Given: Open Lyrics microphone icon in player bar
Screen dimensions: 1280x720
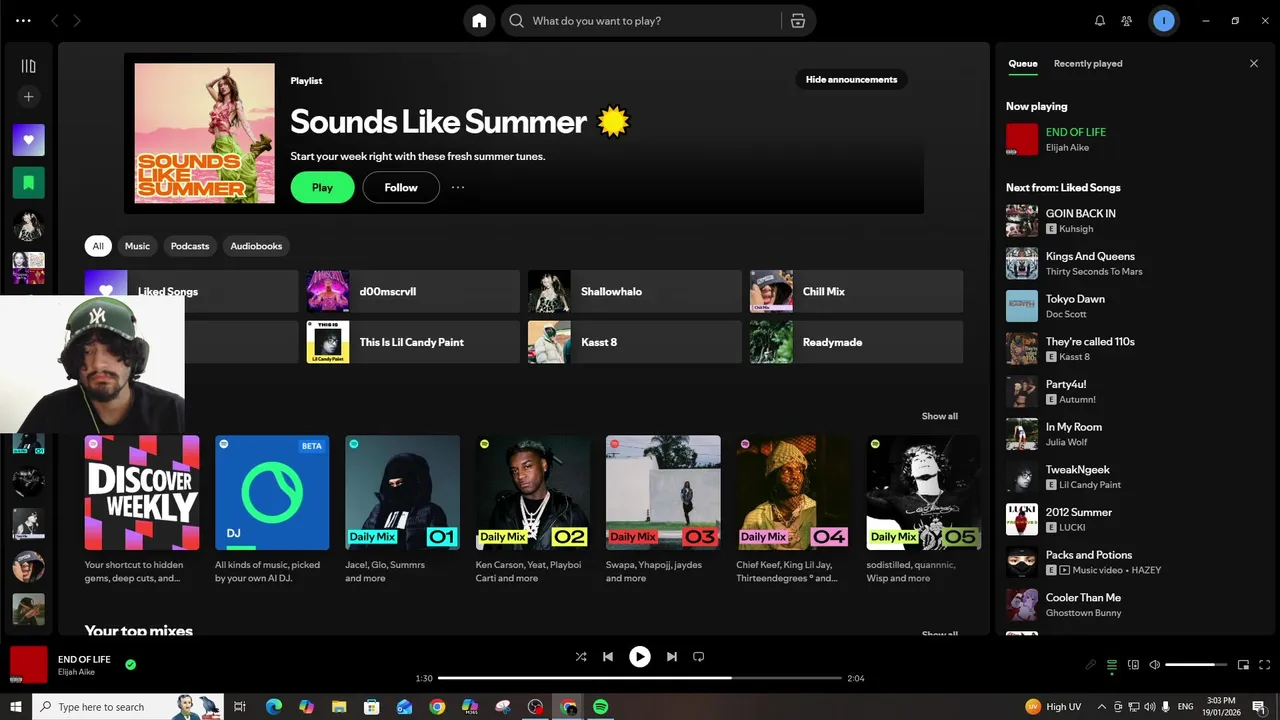Looking at the screenshot, I should 1091,665.
